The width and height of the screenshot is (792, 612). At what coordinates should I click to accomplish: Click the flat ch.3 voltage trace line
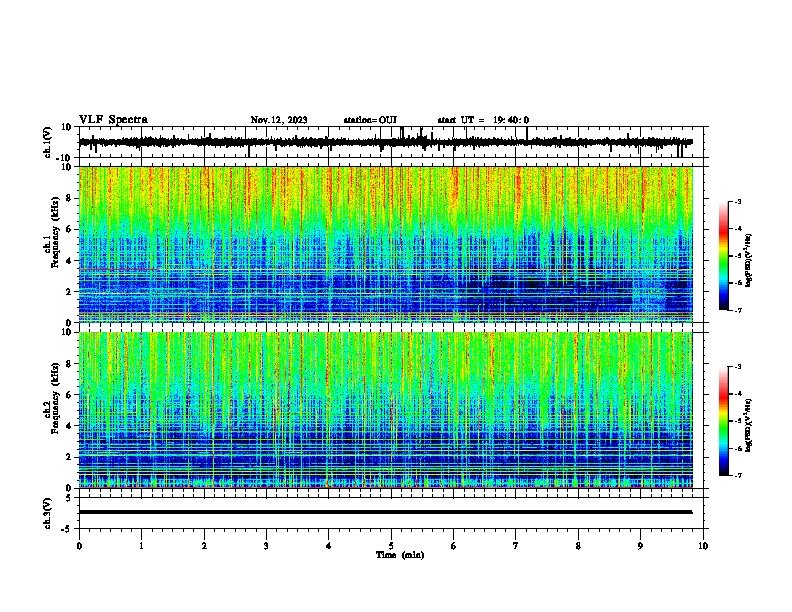pos(385,512)
